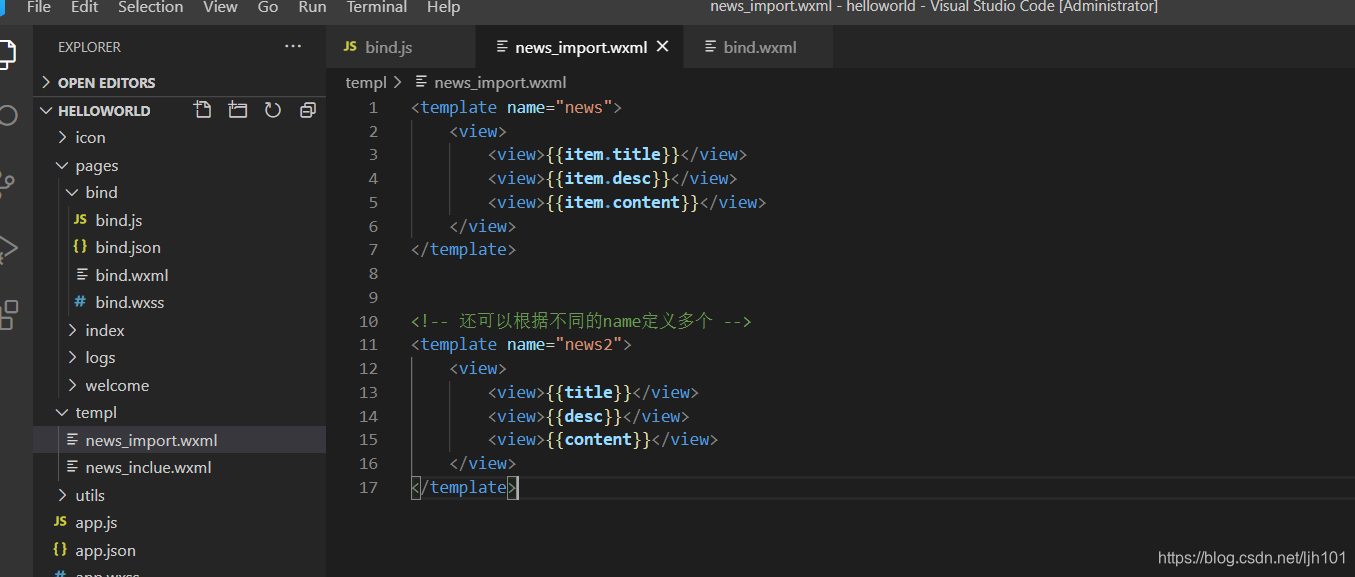Click the {{item.content}} expression on line 5
The width and height of the screenshot is (1355, 577).
(623, 202)
